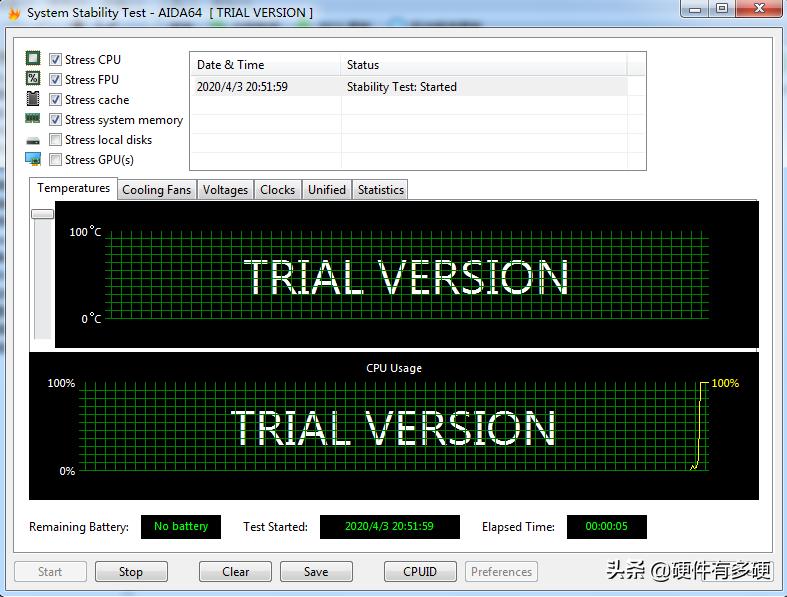The image size is (787, 597).
Task: Turn on Stress GPU(s) checkbox
Action: coord(56,160)
